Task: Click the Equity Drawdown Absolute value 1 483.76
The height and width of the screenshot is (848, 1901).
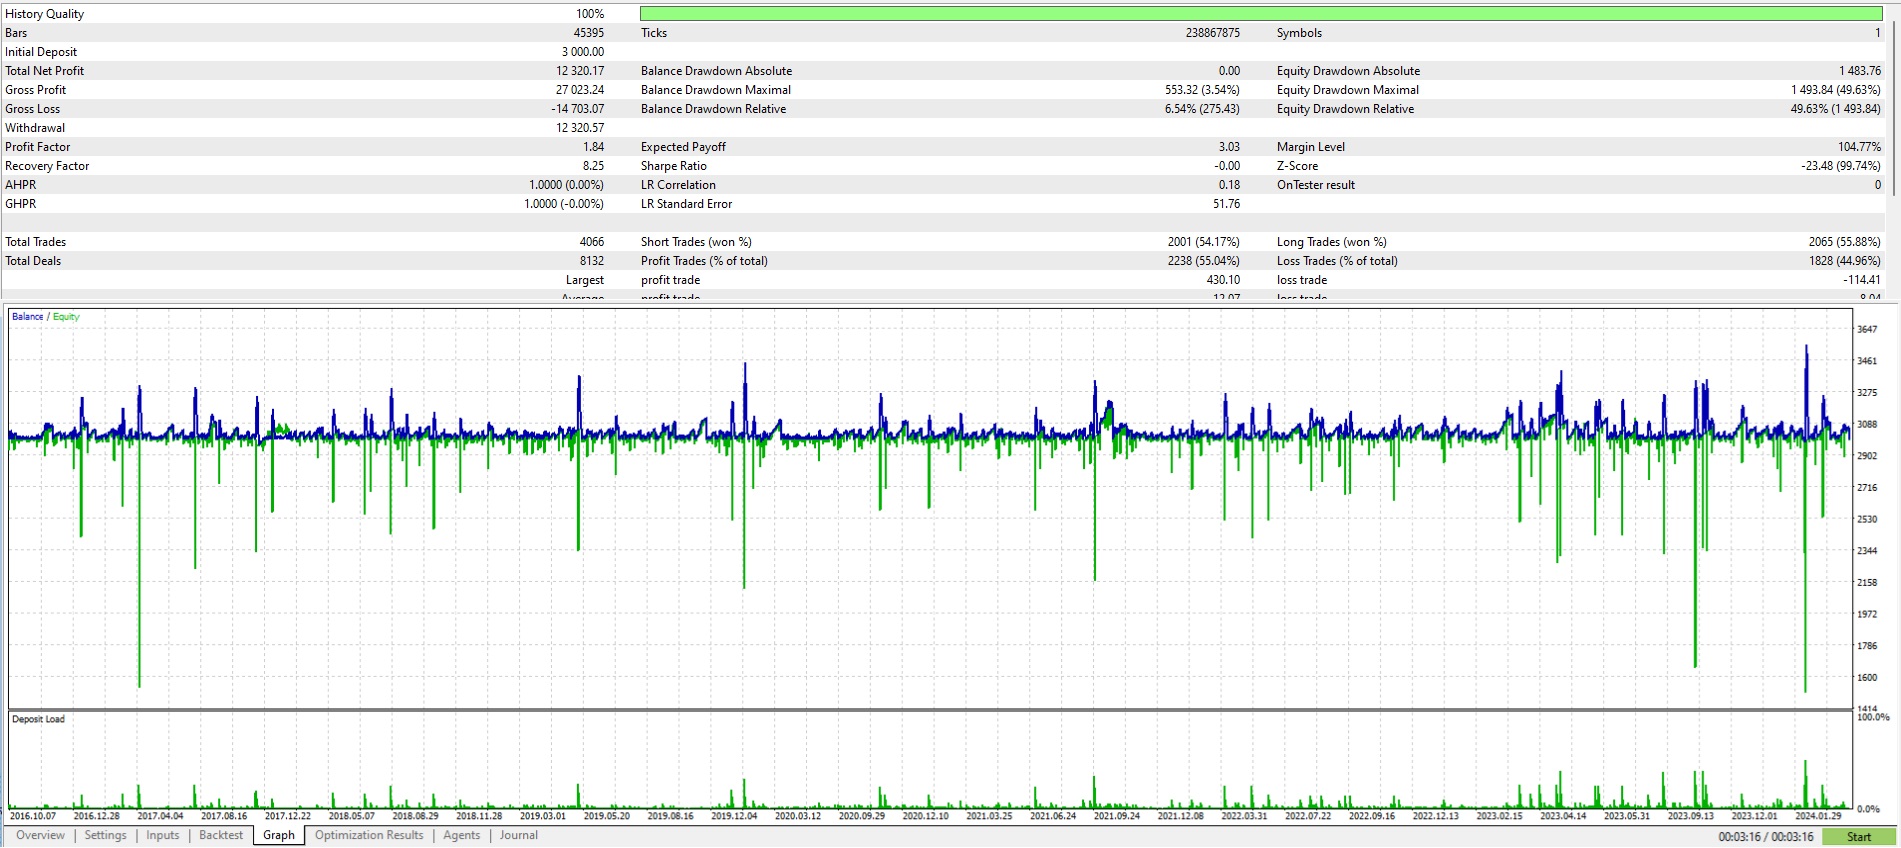Action: pos(1860,71)
